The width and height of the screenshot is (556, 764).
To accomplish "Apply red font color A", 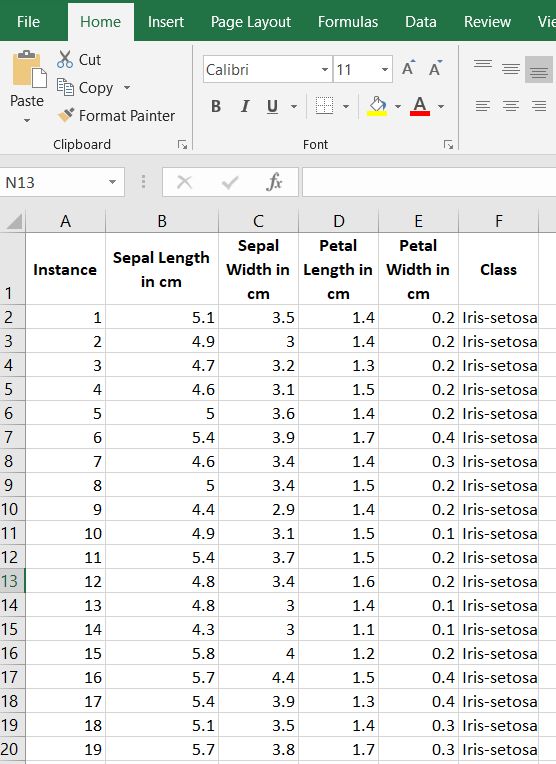I will tap(420, 106).
